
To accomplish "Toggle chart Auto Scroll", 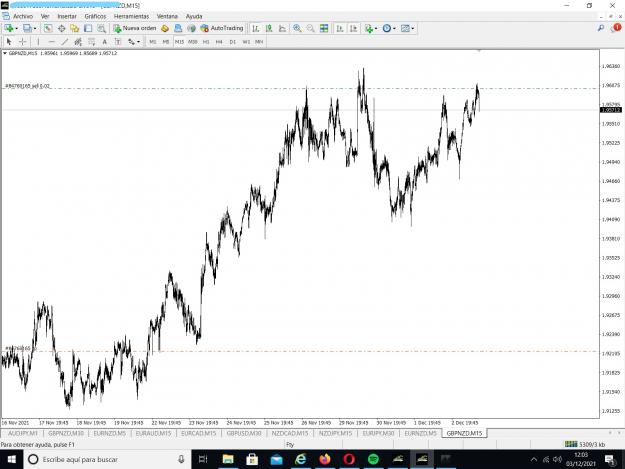I will pyautogui.click(x=340, y=28).
